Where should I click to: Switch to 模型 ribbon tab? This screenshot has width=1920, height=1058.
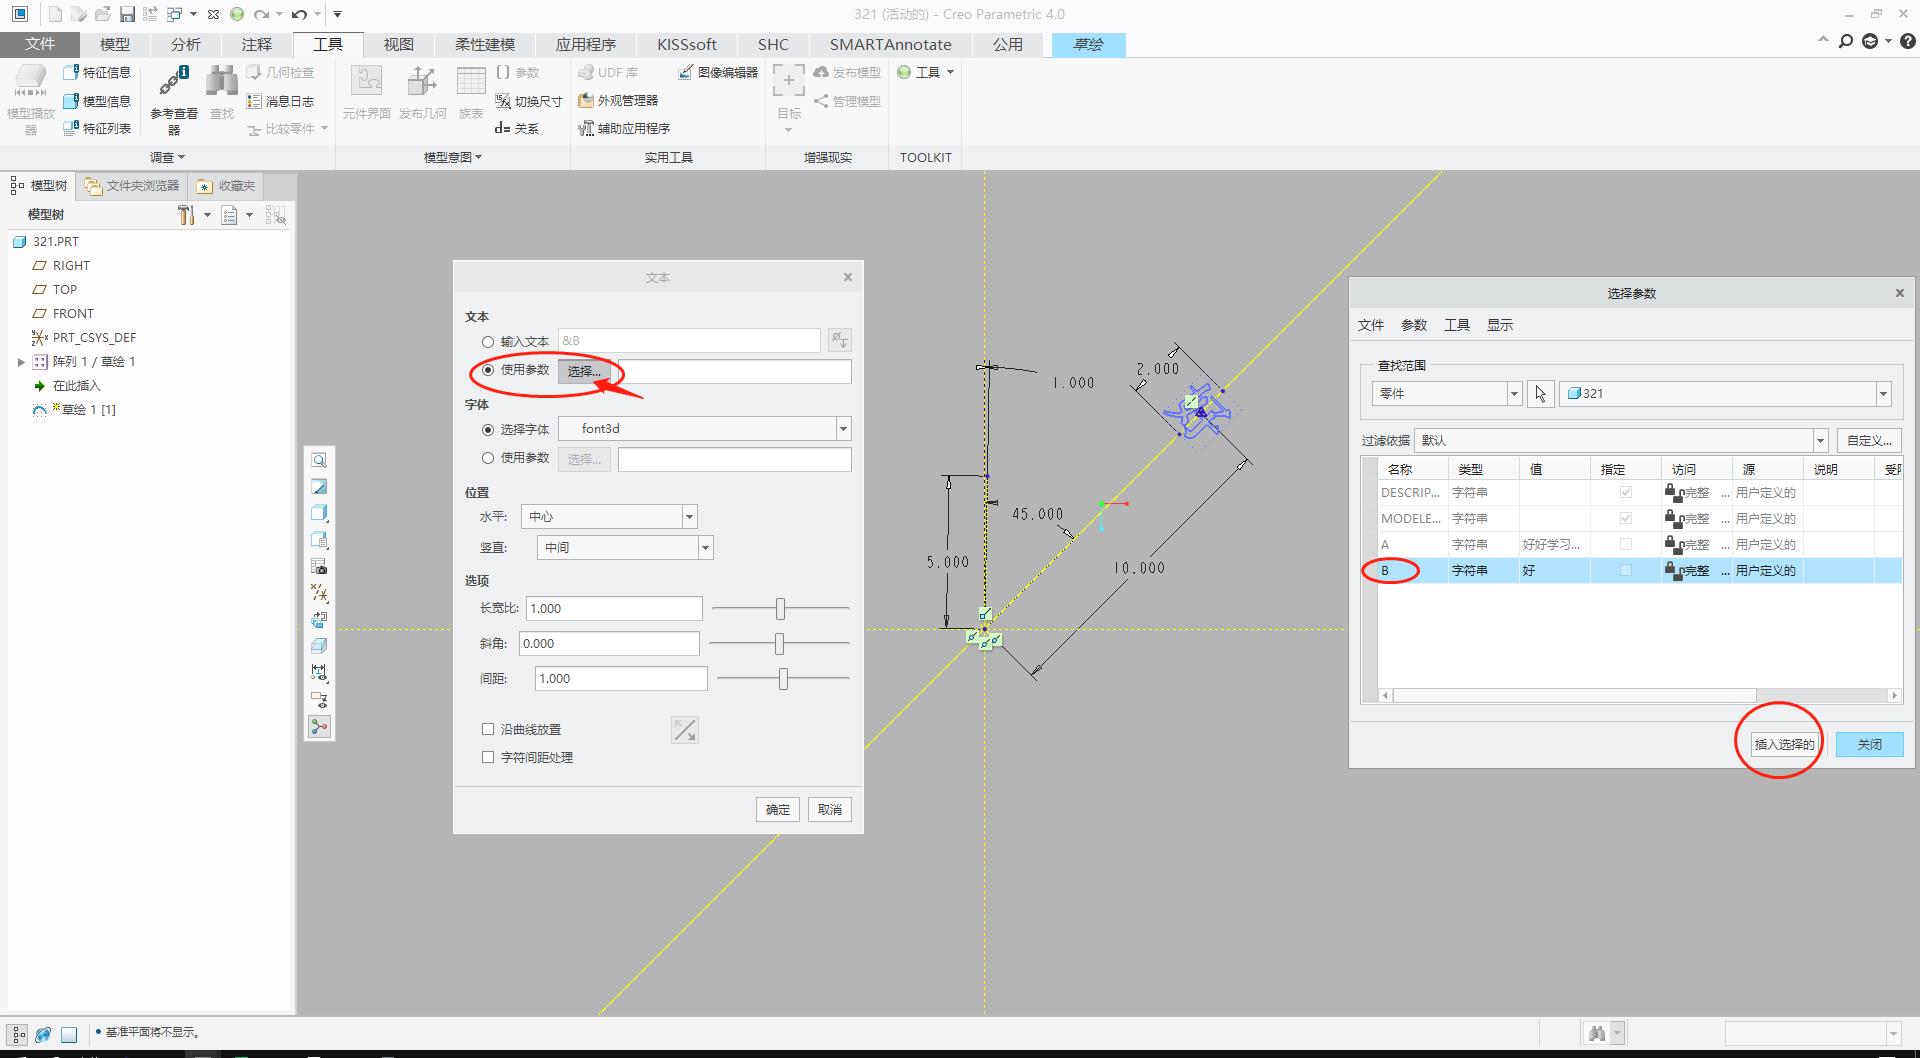pos(115,44)
